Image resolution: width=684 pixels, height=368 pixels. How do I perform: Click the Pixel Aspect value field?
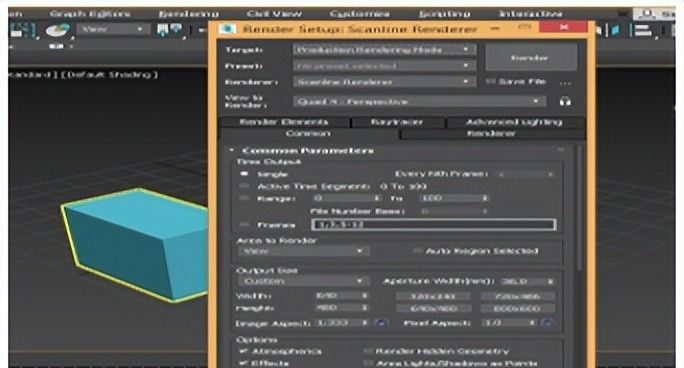(504, 323)
